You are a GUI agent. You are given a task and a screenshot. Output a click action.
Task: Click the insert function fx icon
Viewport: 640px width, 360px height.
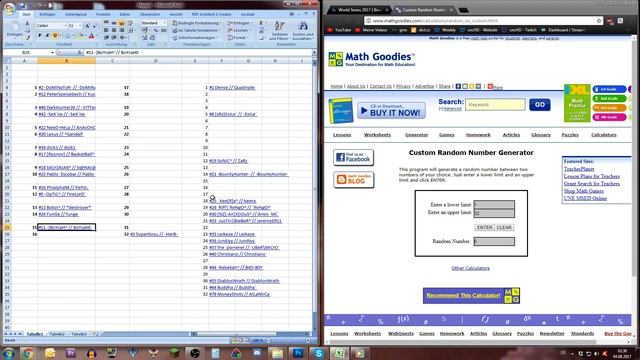coord(80,52)
